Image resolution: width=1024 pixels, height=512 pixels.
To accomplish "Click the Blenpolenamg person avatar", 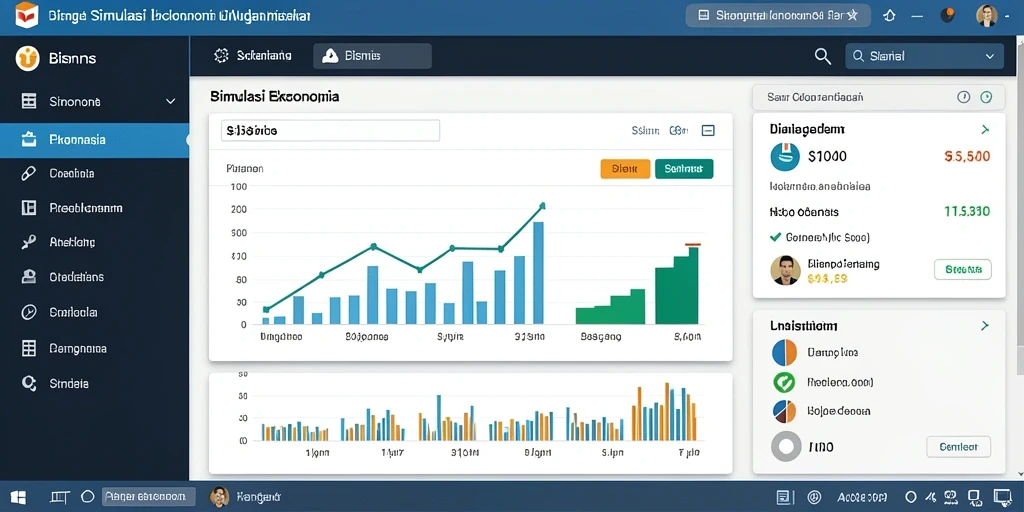I will click(x=785, y=270).
